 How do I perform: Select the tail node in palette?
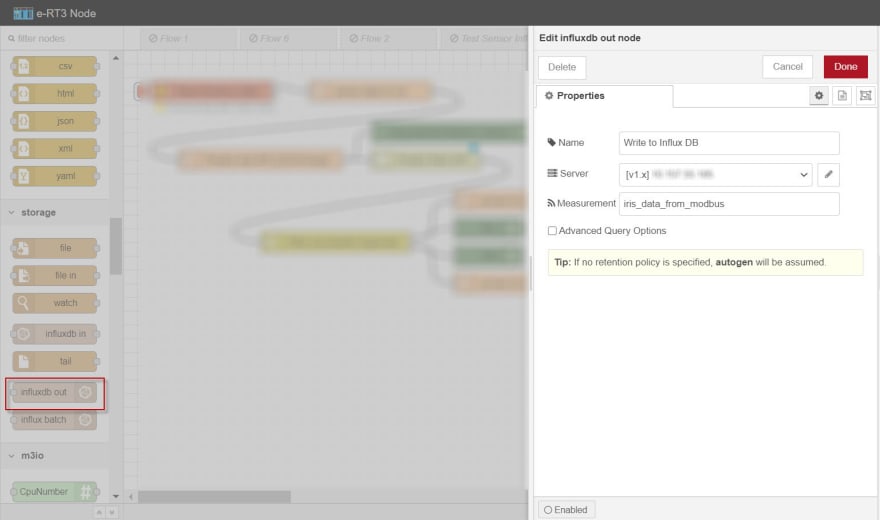coord(54,361)
